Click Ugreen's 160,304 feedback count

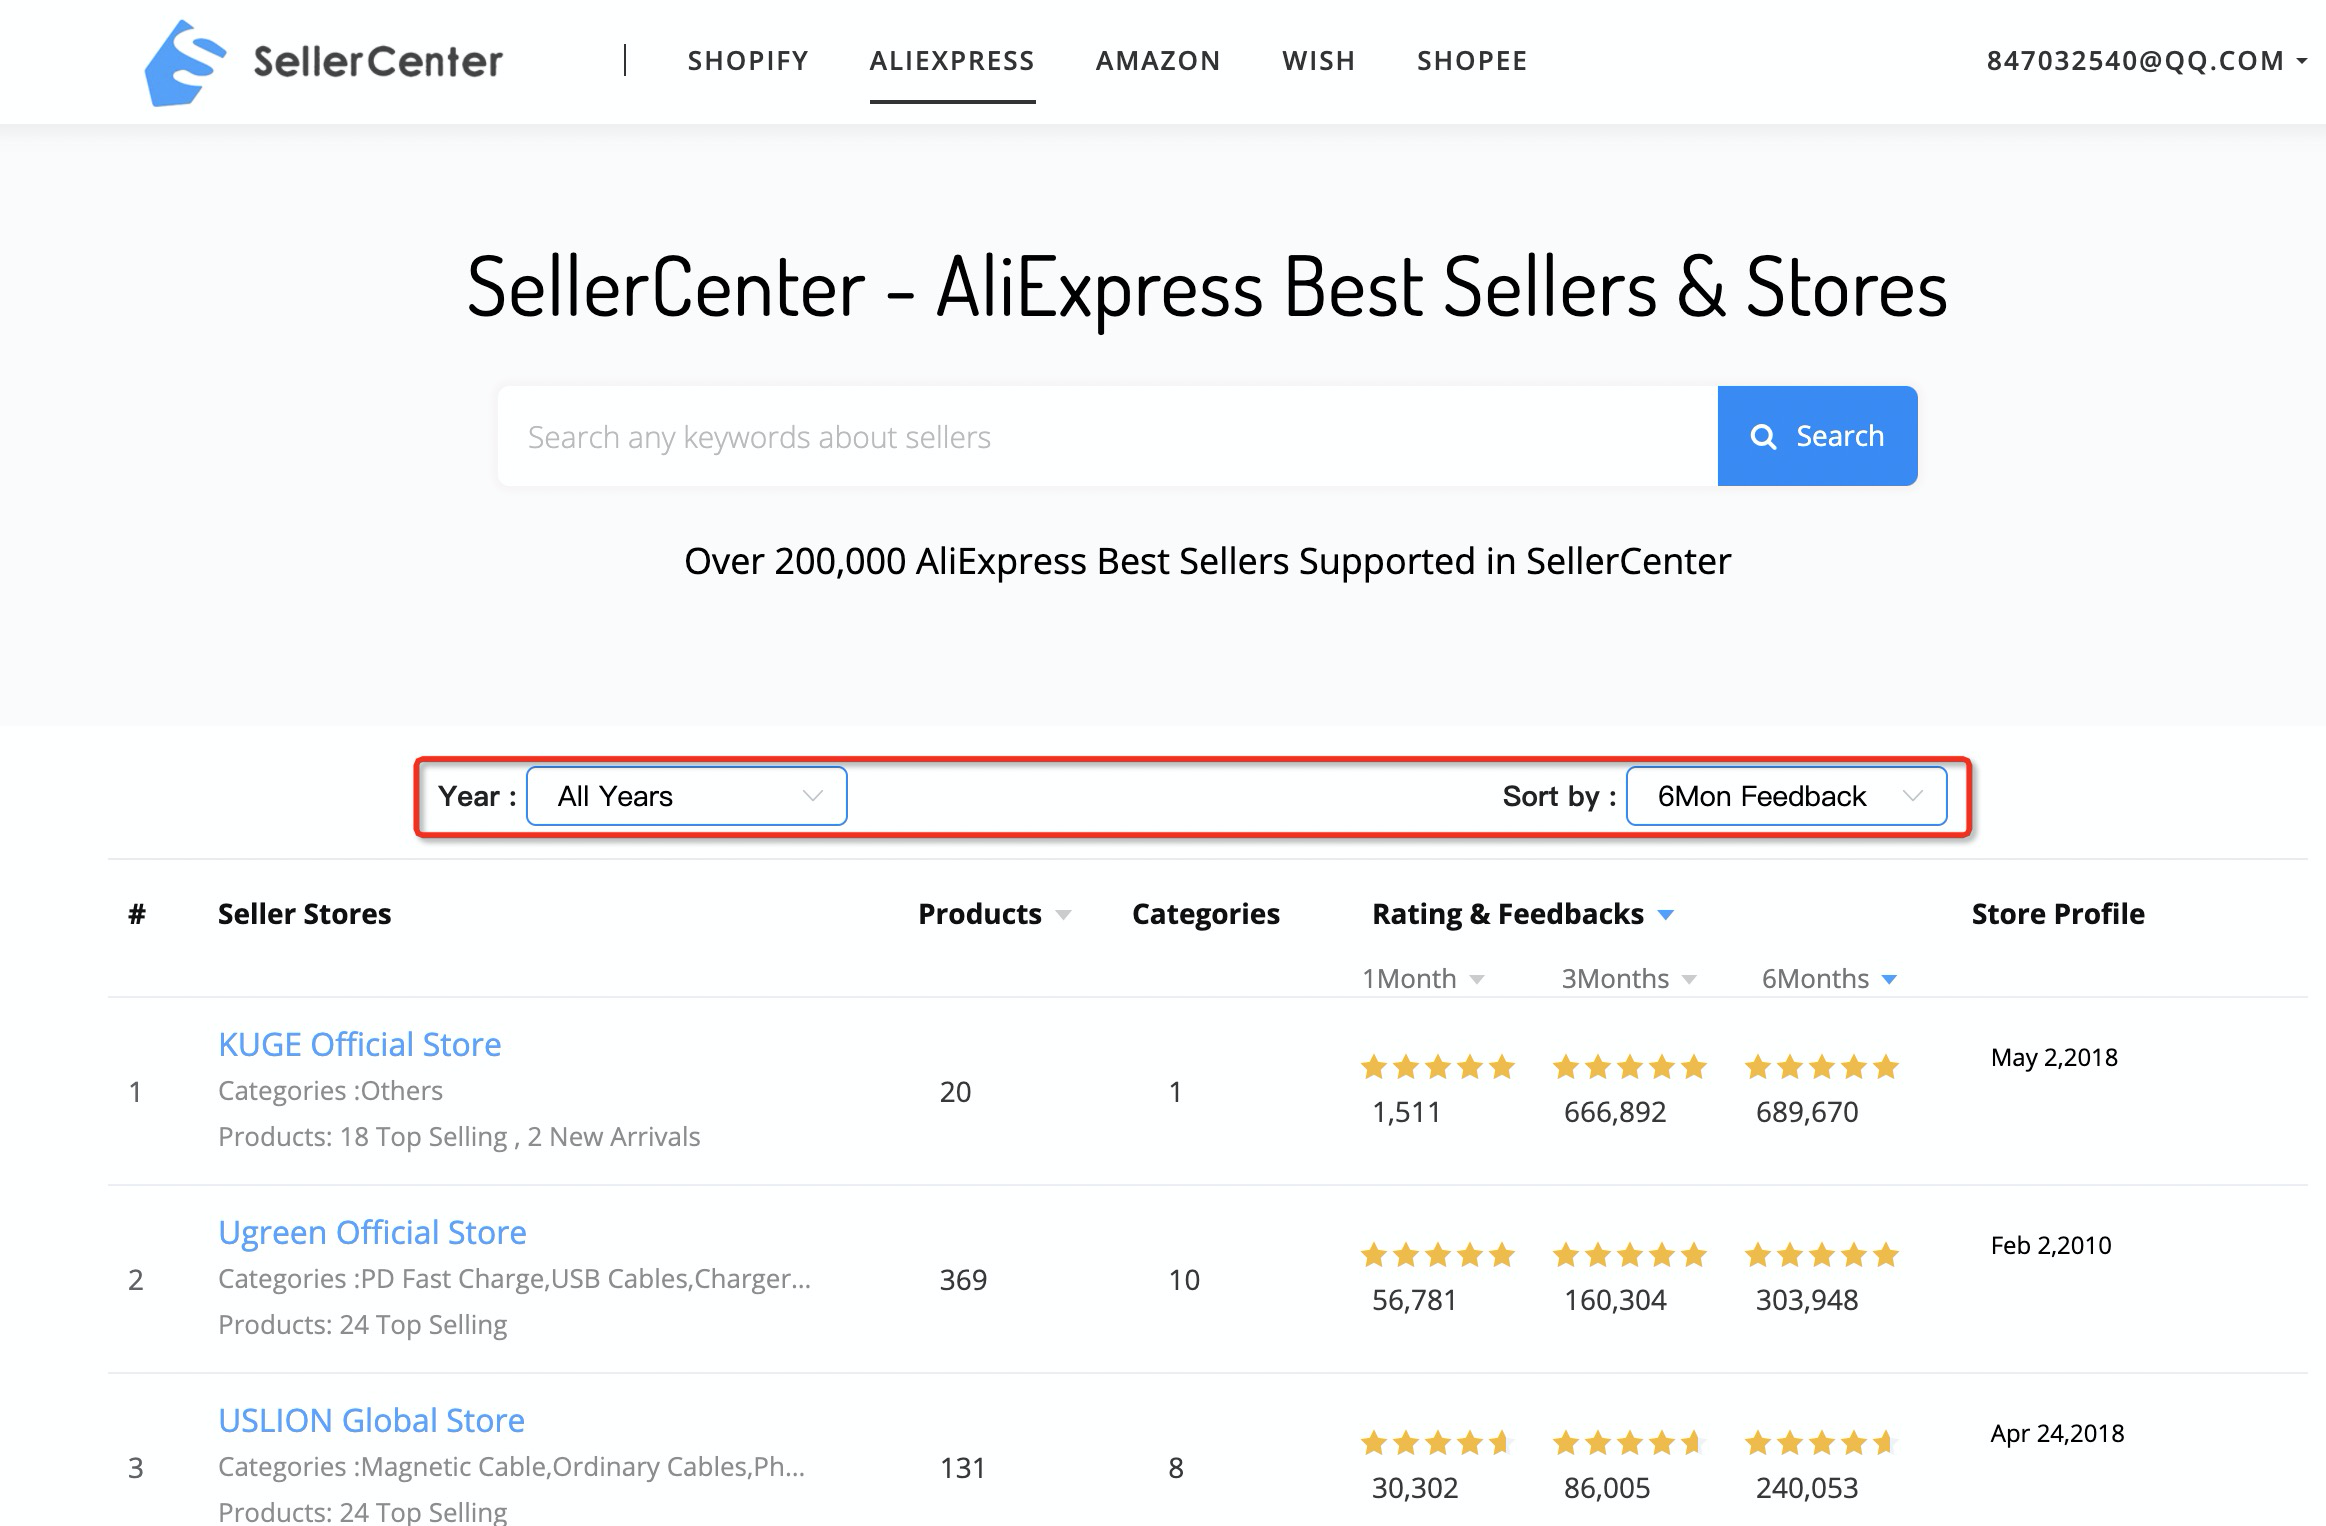(x=1615, y=1300)
